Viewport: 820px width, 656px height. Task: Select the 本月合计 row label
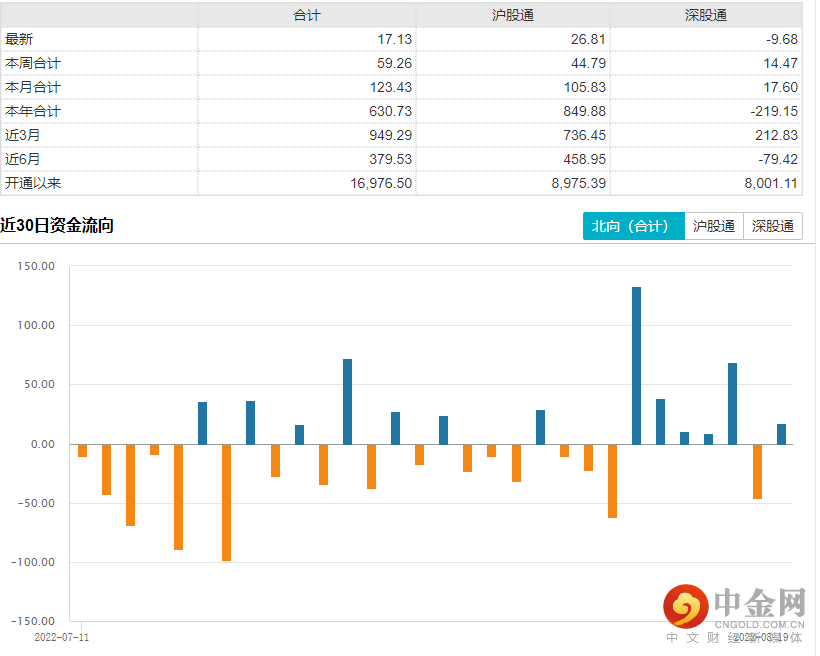point(33,87)
